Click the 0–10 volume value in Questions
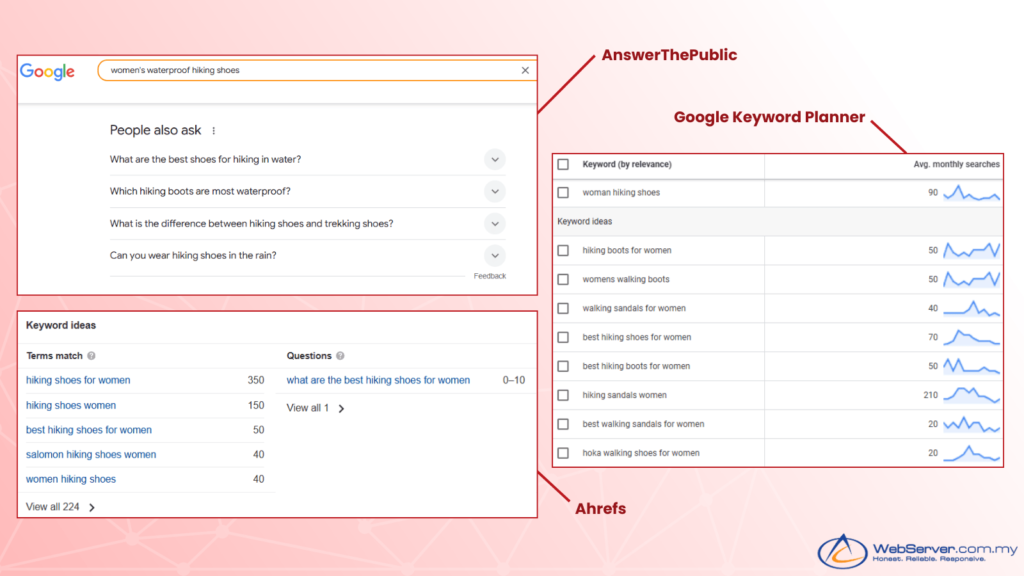The height and width of the screenshot is (576, 1024). (x=514, y=380)
